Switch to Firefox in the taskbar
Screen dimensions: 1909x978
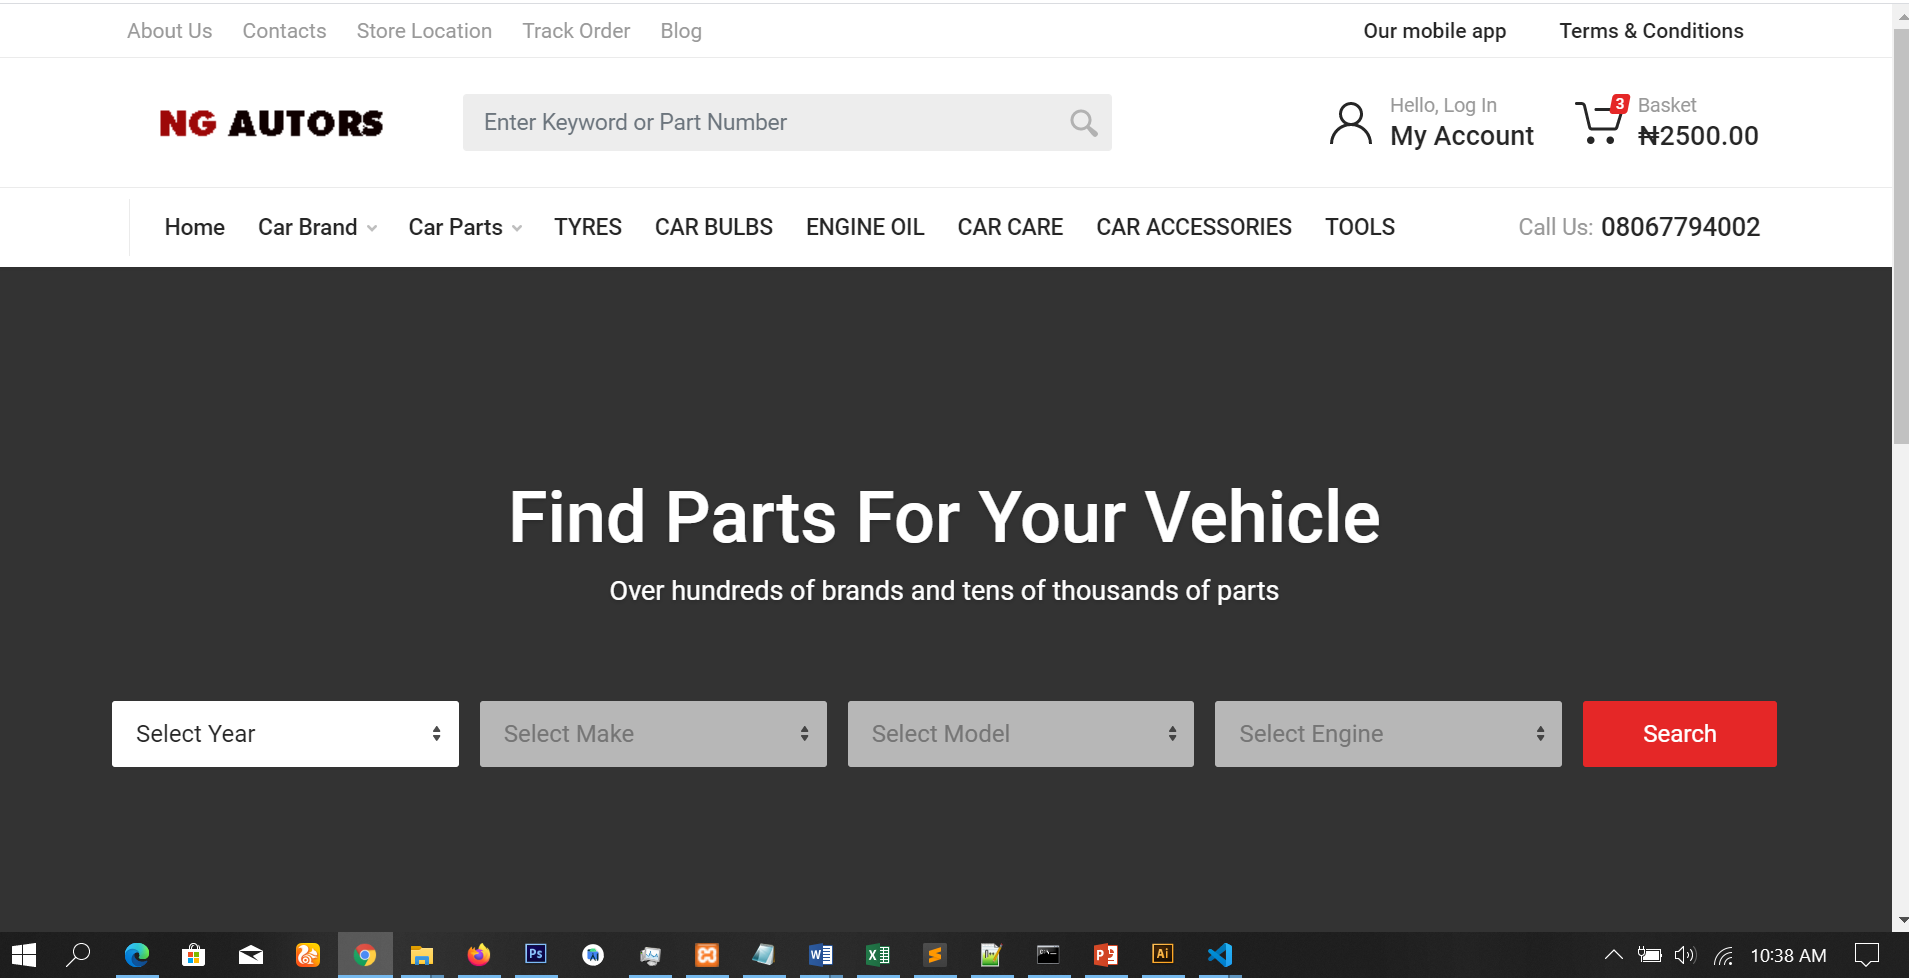tap(479, 955)
